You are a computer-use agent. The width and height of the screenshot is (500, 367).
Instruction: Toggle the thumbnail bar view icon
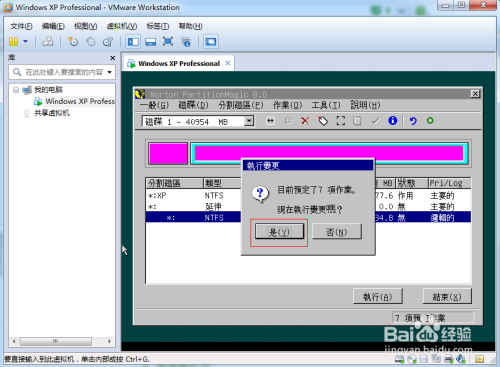tap(150, 42)
